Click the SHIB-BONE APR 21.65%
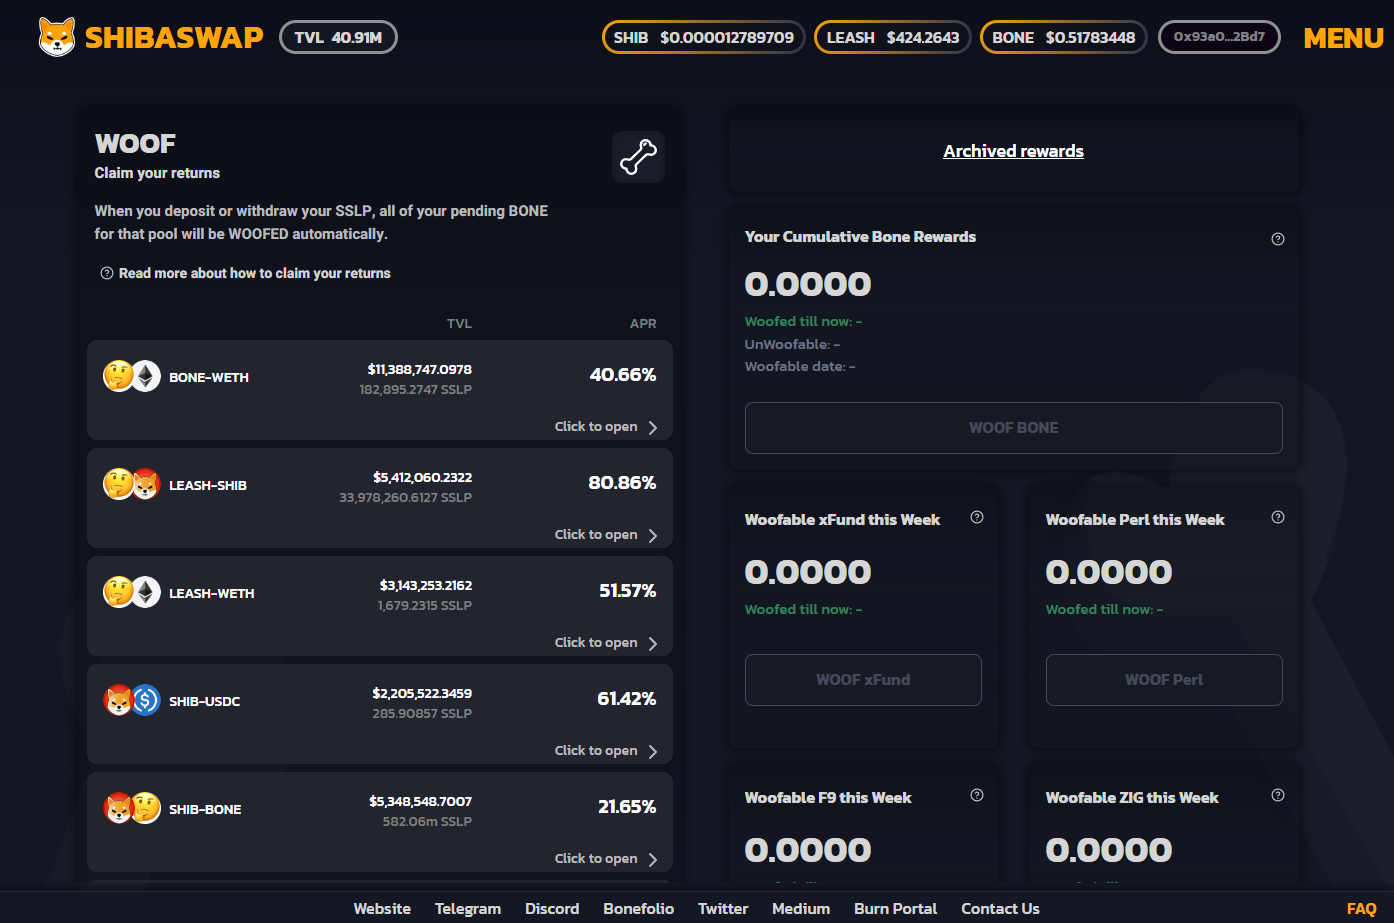Viewport: 1394px width, 923px height. click(627, 807)
